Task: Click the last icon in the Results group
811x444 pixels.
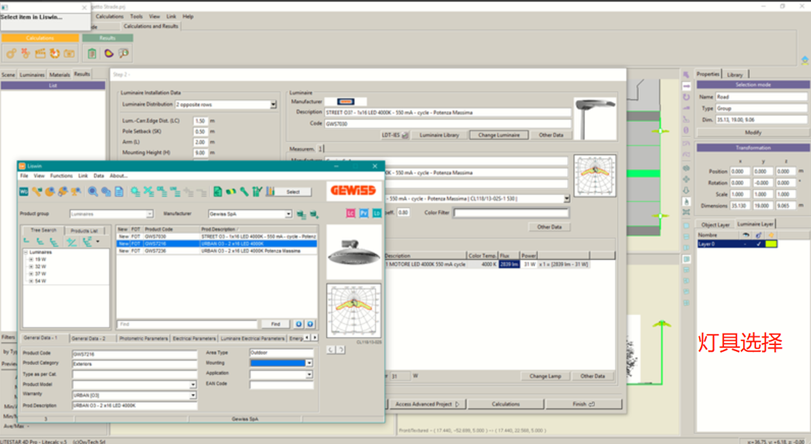Action: (124, 53)
